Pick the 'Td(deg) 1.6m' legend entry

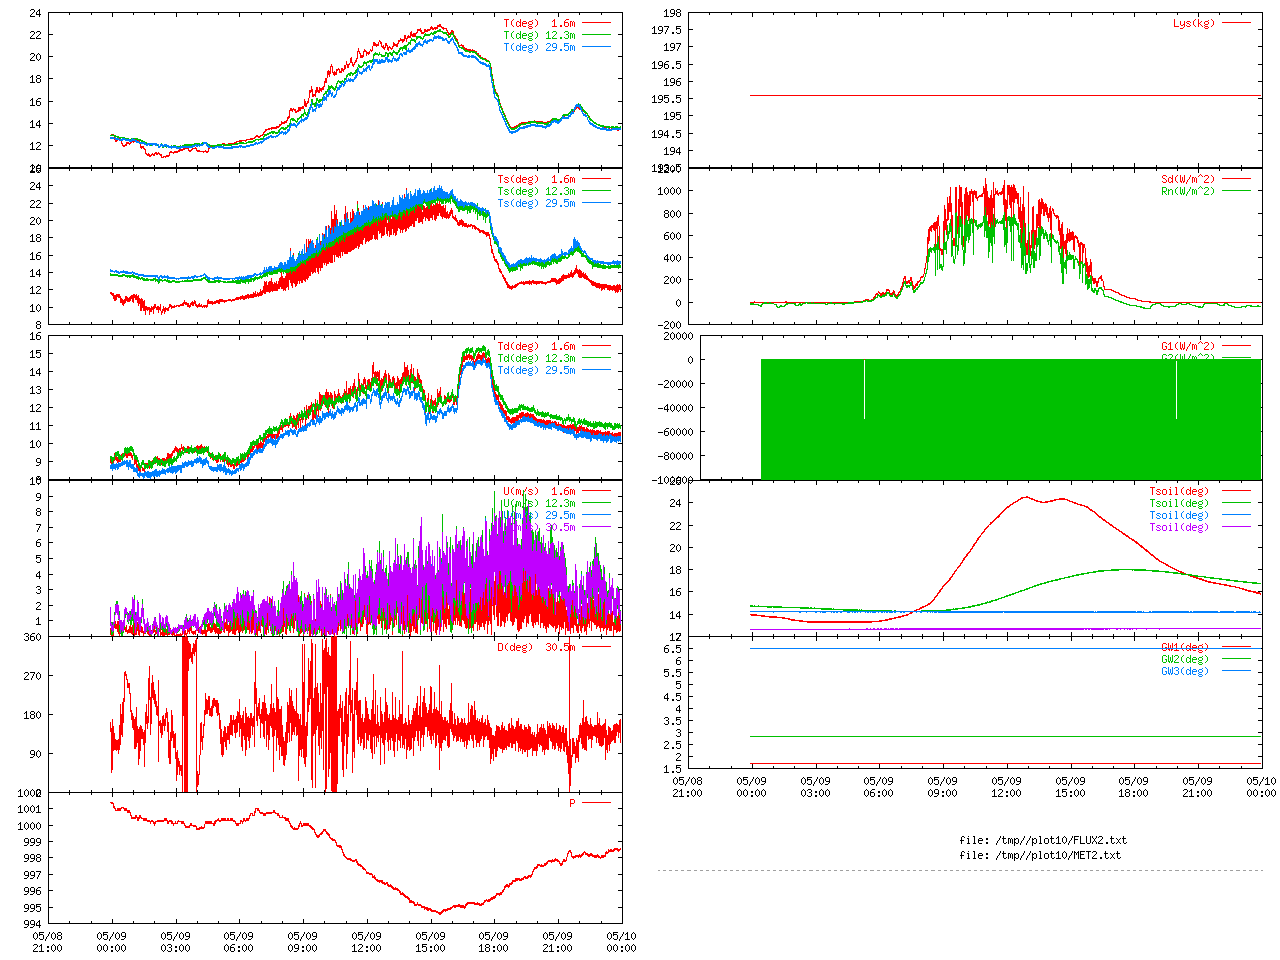pos(553,347)
